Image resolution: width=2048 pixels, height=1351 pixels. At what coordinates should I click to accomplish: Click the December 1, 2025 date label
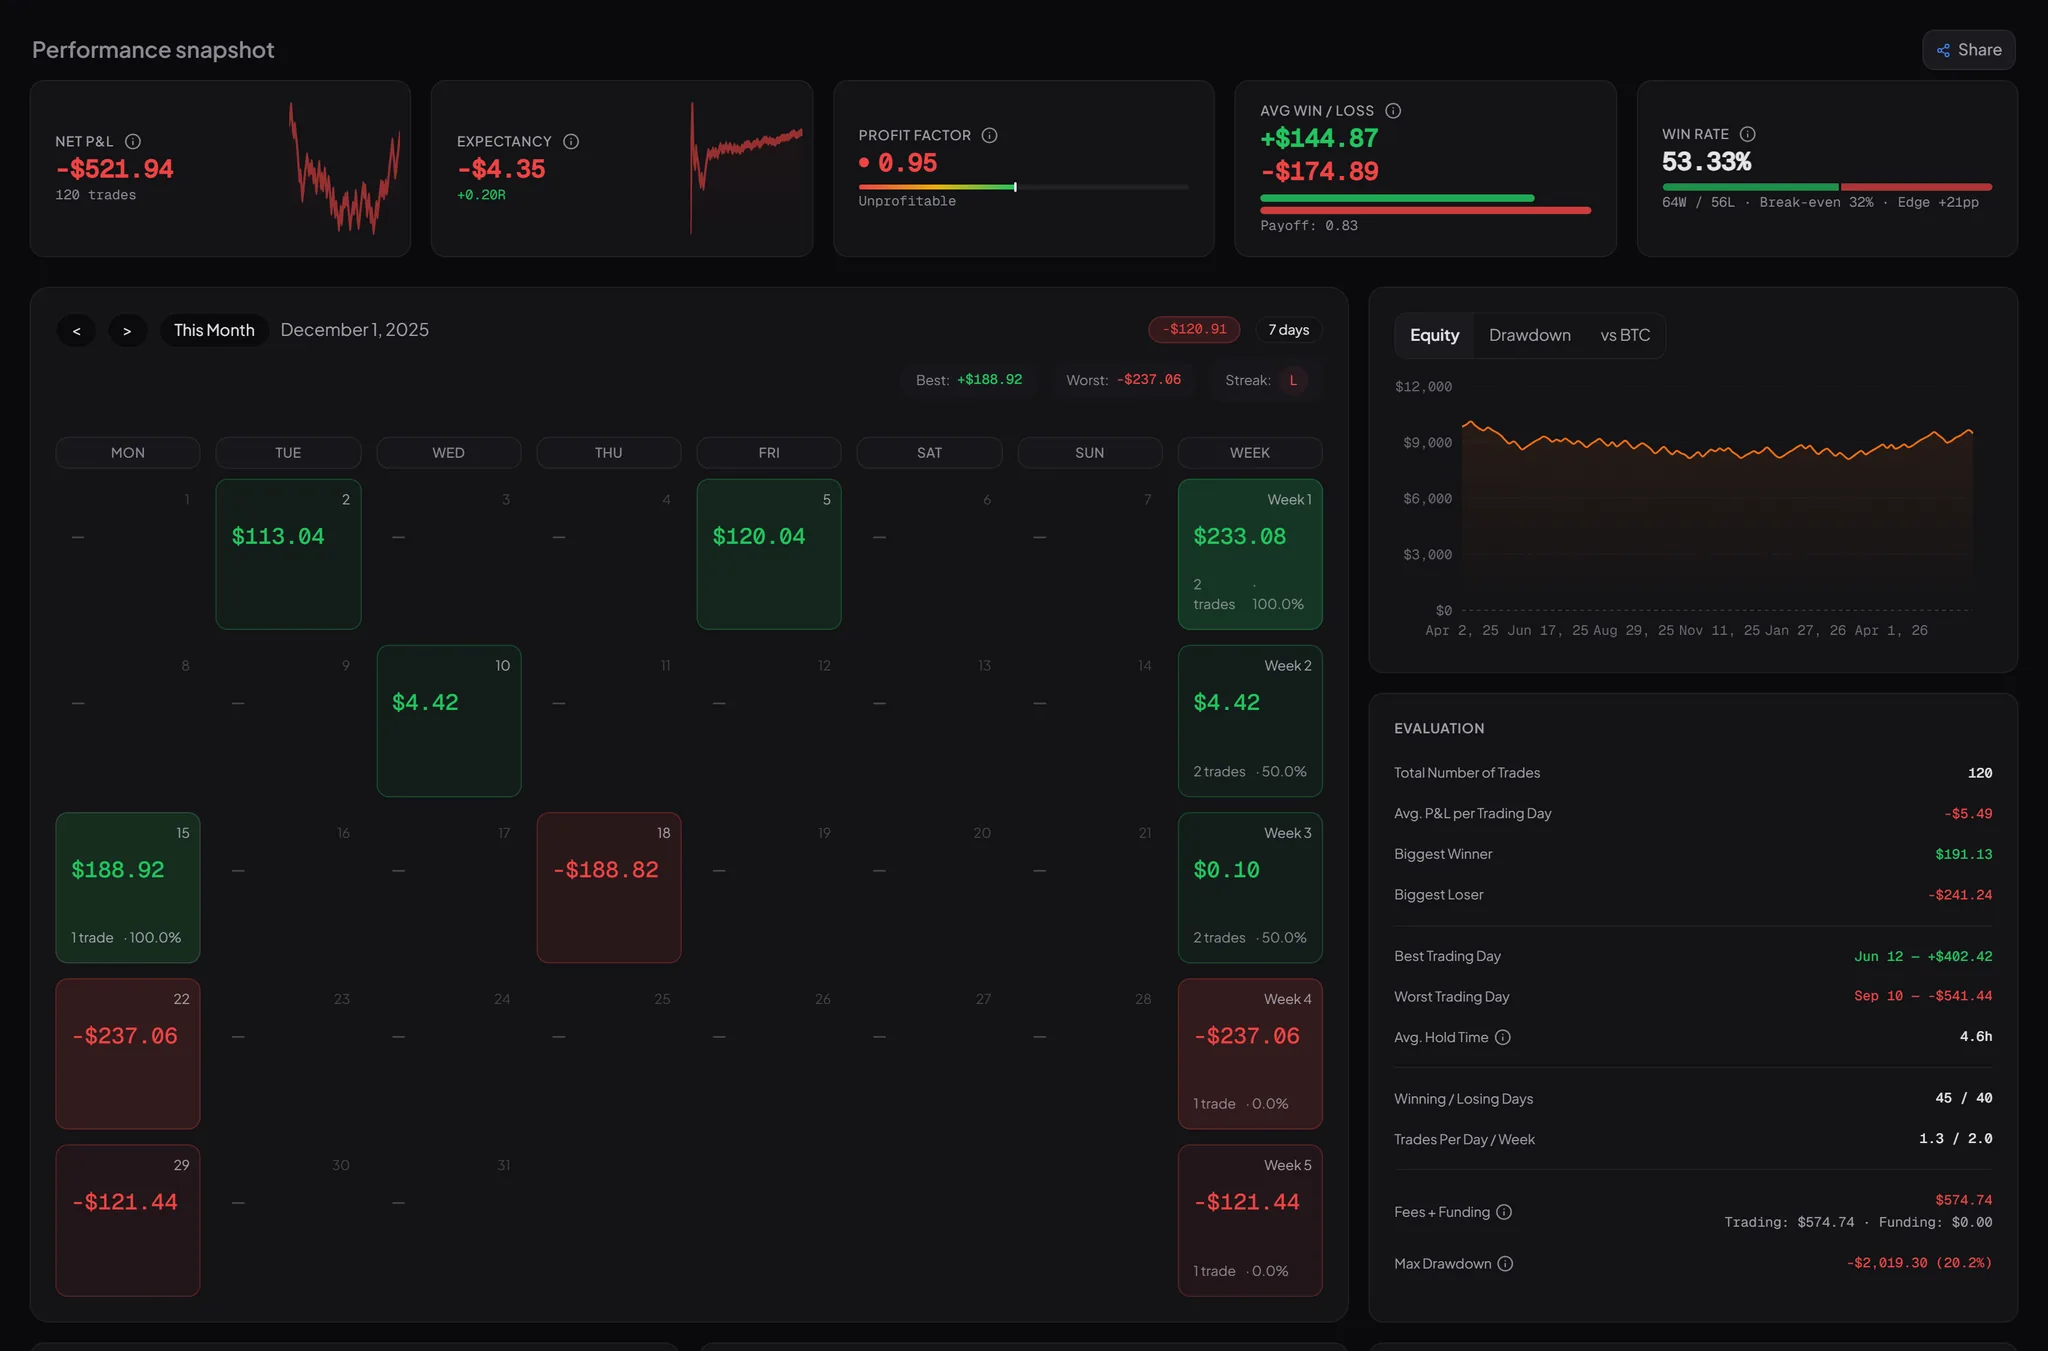pos(354,330)
